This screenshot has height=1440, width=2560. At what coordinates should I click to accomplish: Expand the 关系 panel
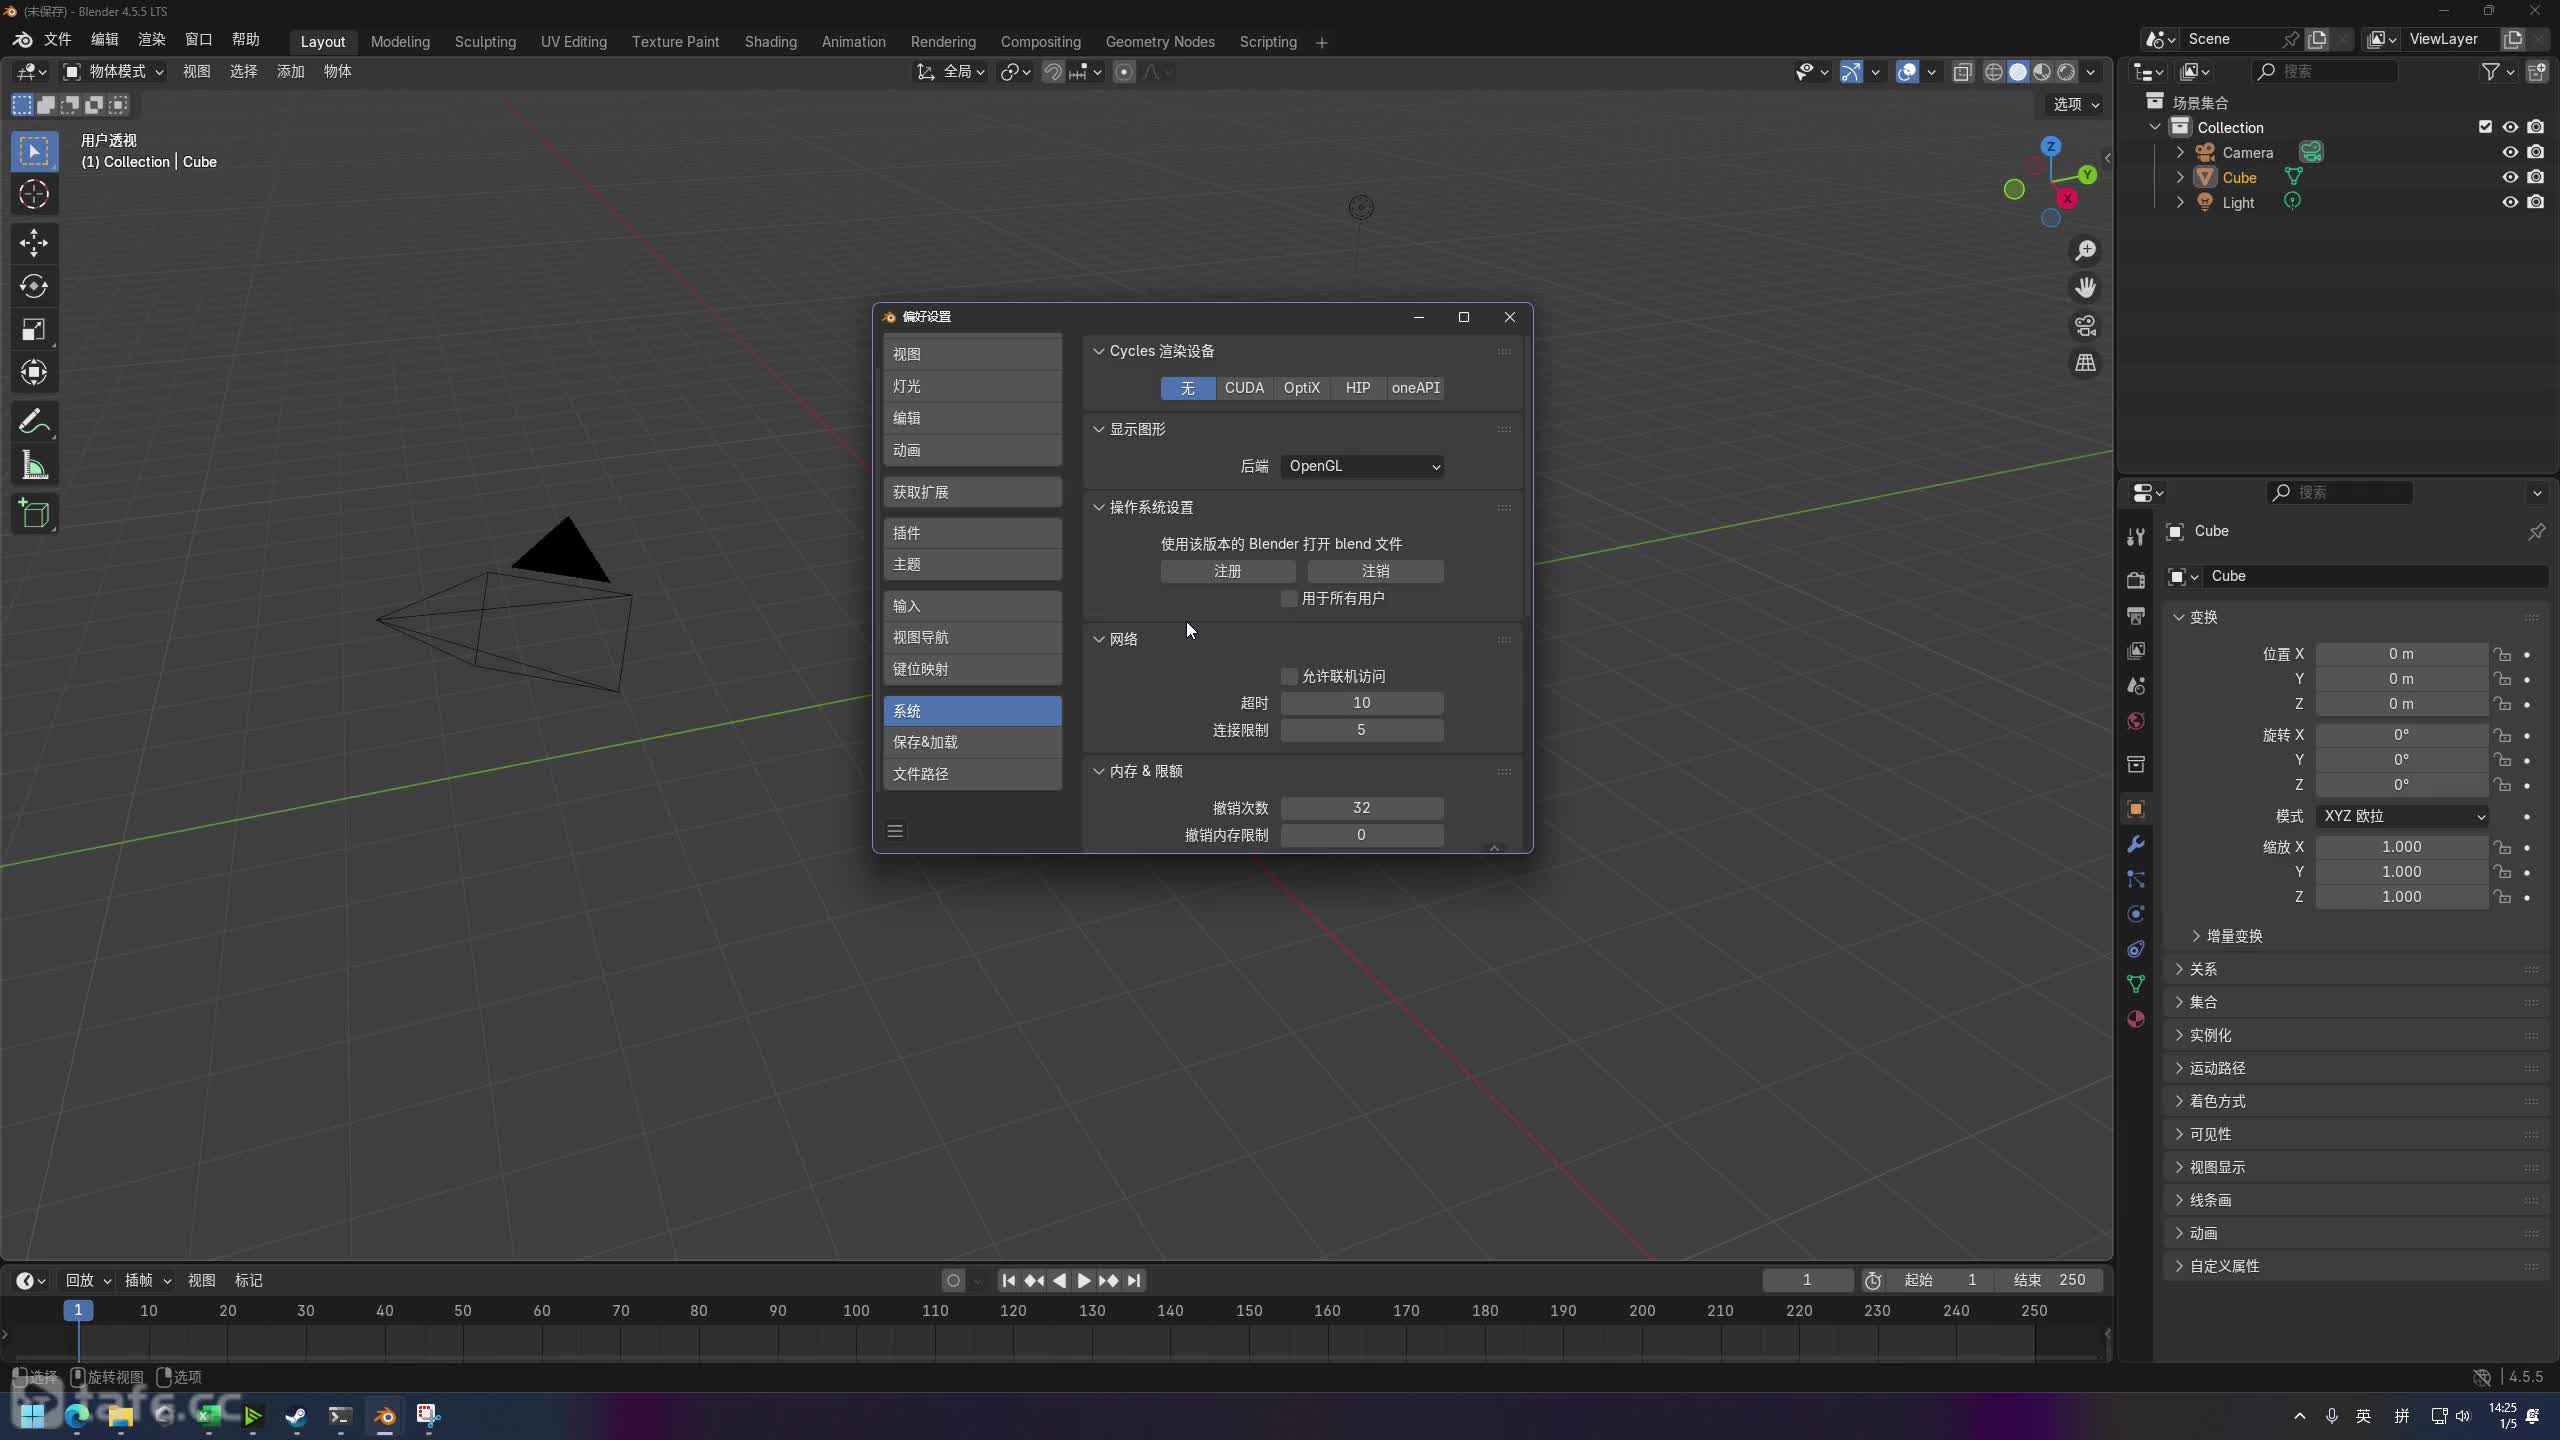2203,969
